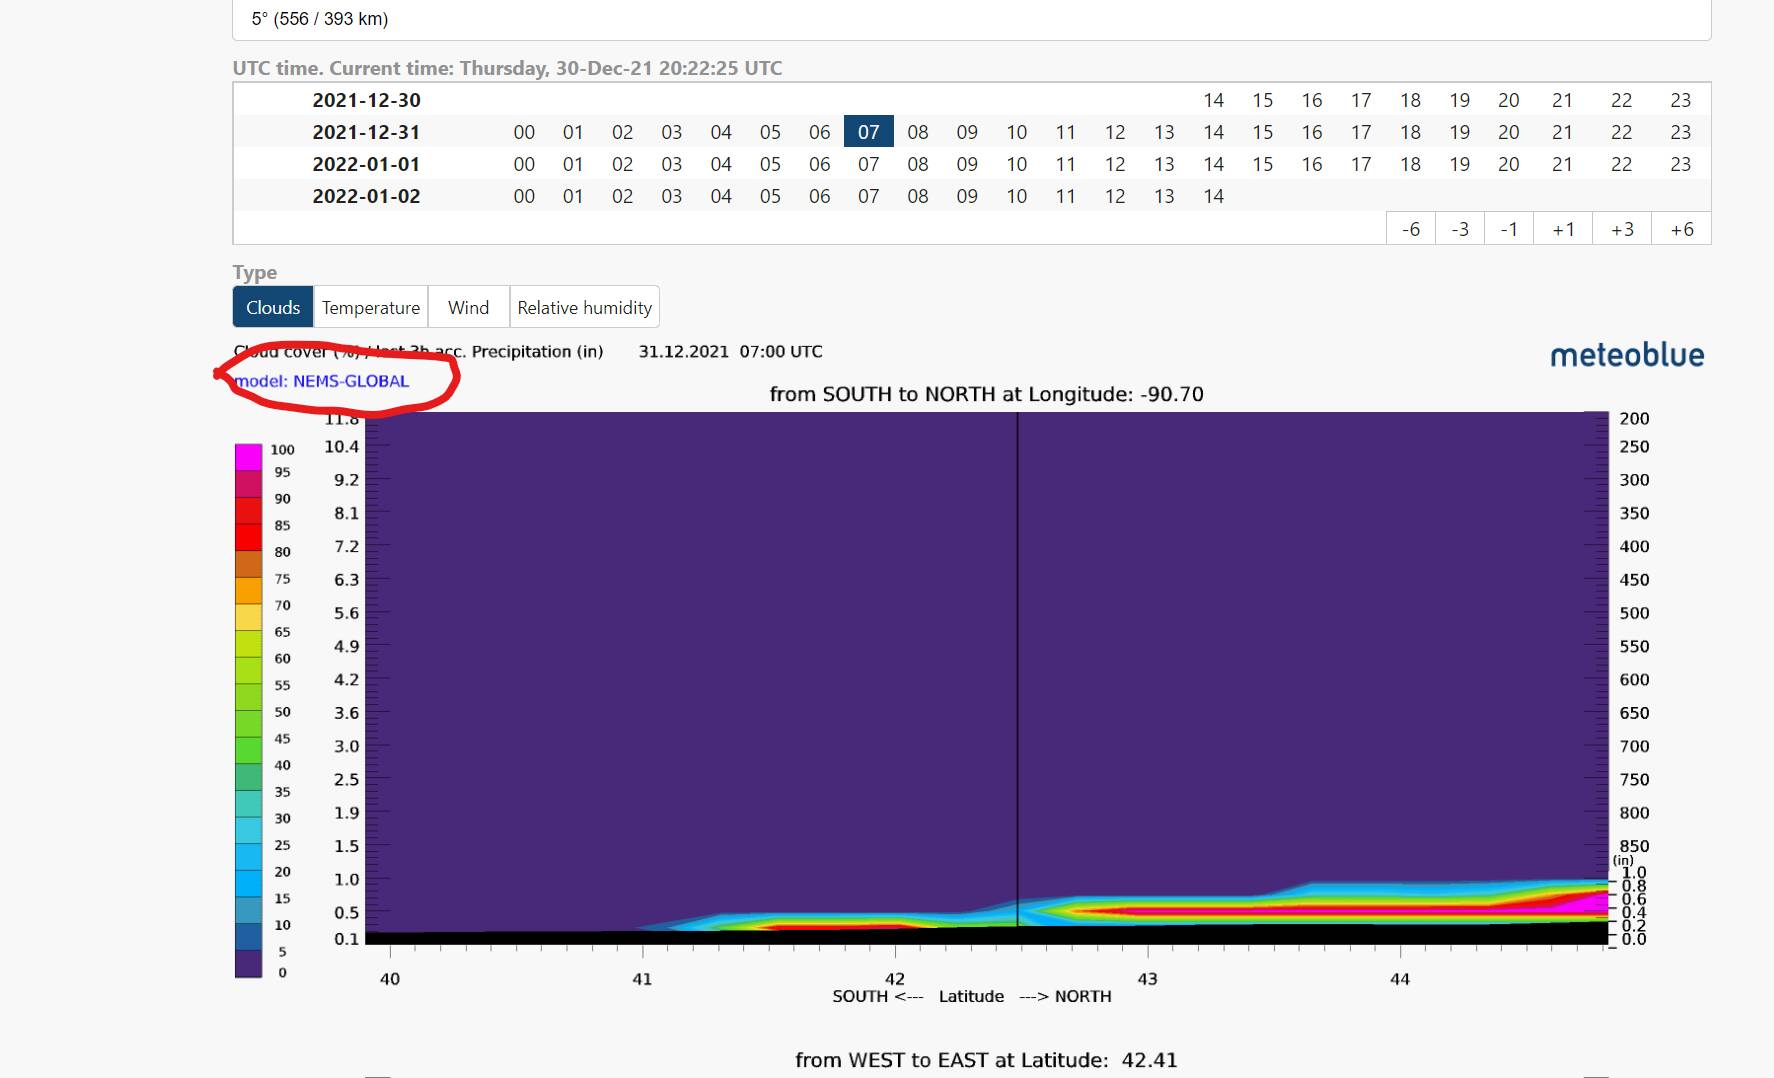Image resolution: width=1774 pixels, height=1078 pixels.
Task: Click the model: NEMS-GLOBAL link
Action: point(322,381)
